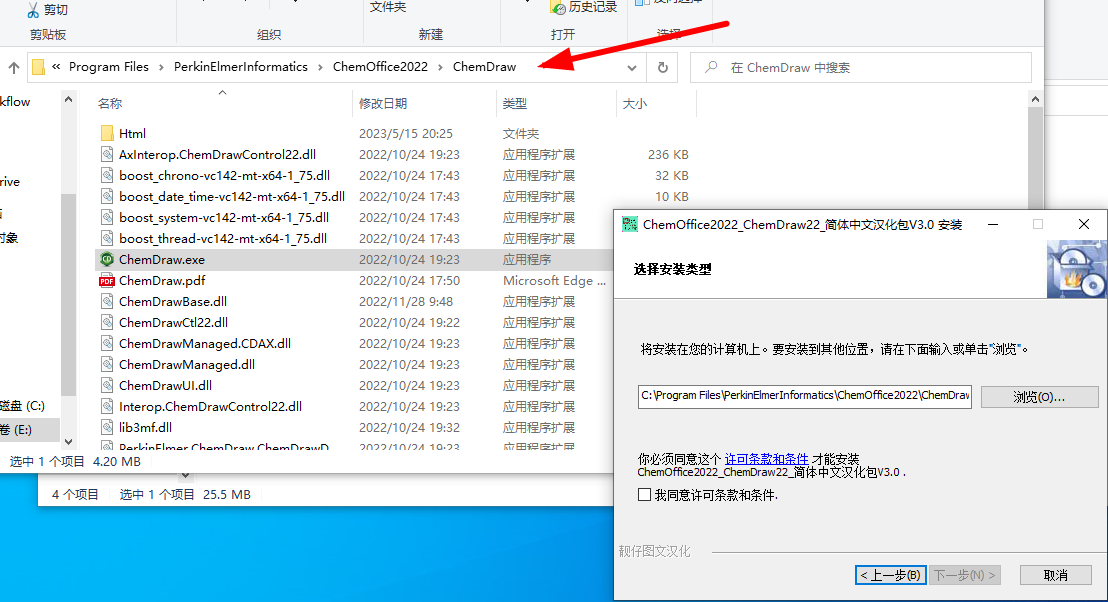Open address bar history dropdown

point(632,68)
